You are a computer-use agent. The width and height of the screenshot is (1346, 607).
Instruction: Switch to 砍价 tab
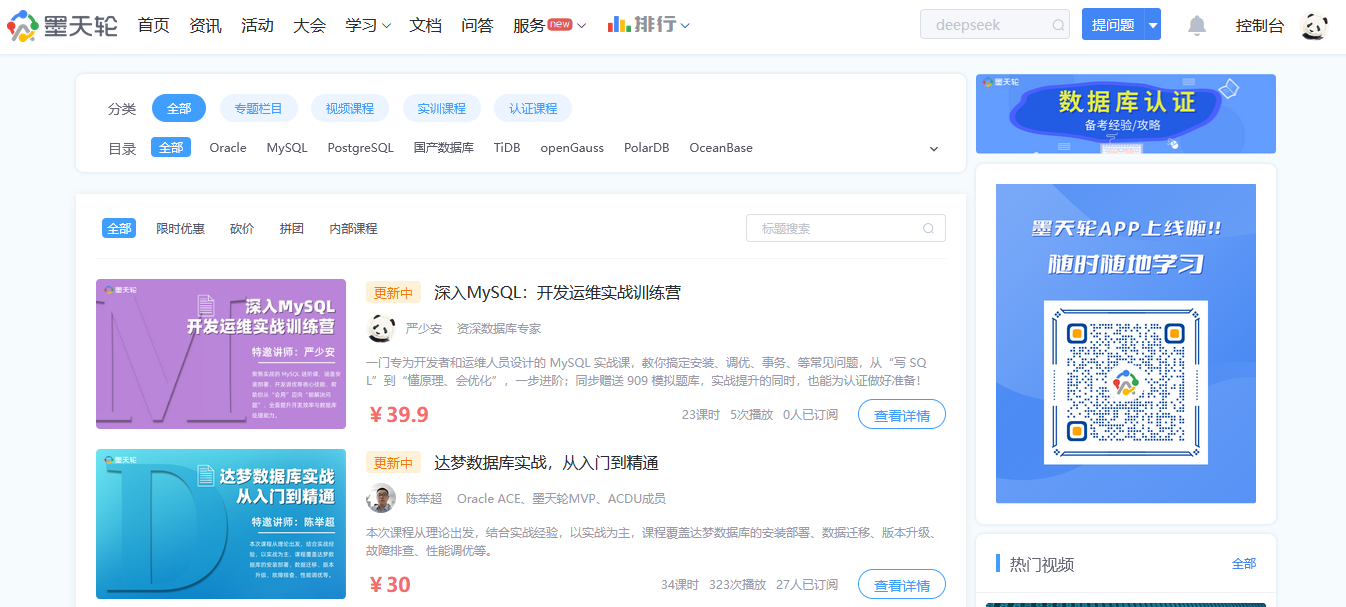[x=242, y=228]
